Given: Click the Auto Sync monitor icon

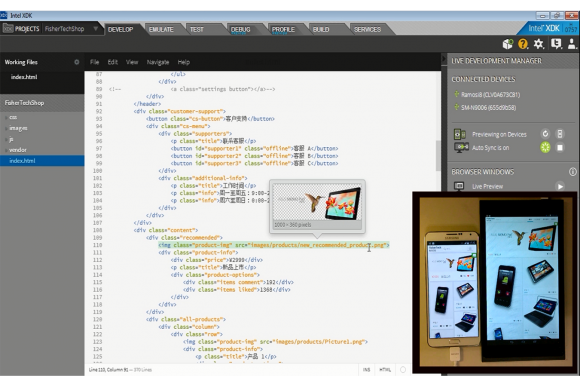Looking at the screenshot, I should tap(461, 148).
